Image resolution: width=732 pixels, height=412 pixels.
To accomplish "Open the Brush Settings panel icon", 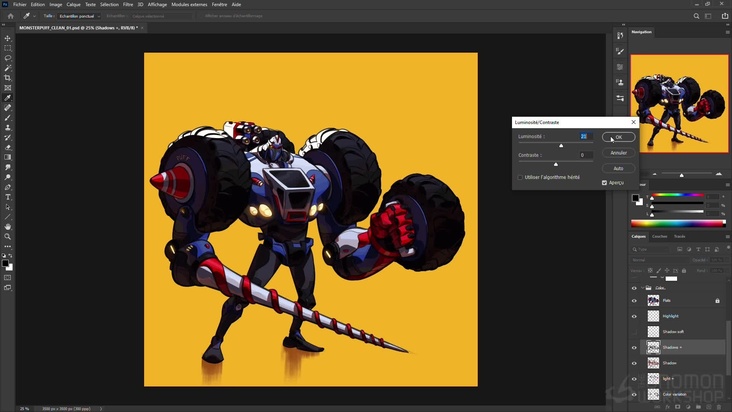I will tap(620, 51).
